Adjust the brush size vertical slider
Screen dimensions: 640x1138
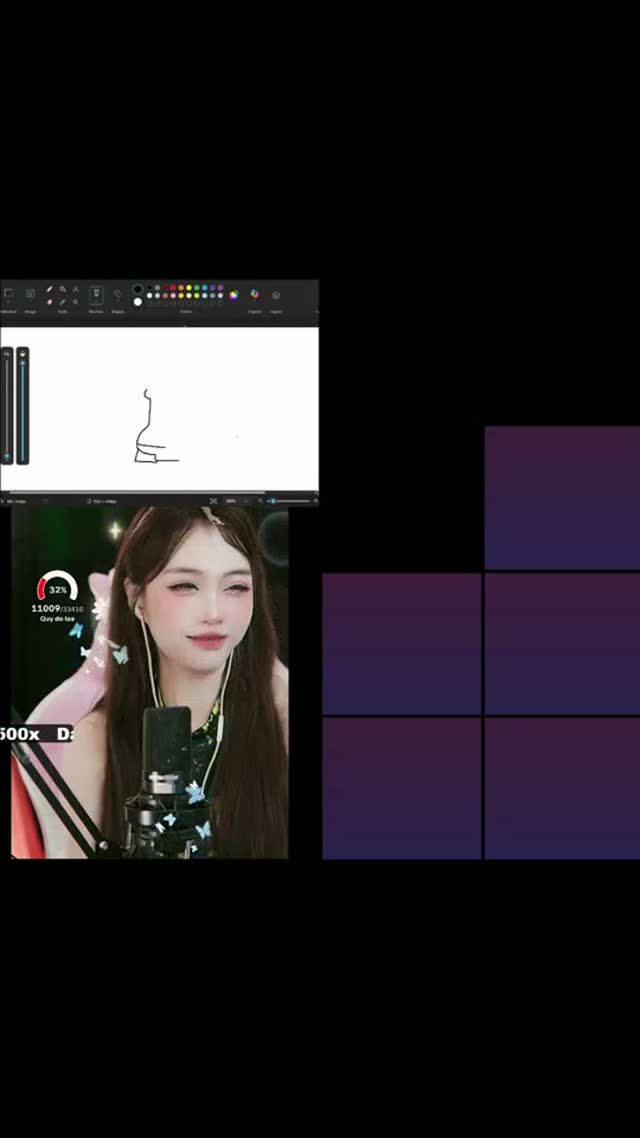7,406
